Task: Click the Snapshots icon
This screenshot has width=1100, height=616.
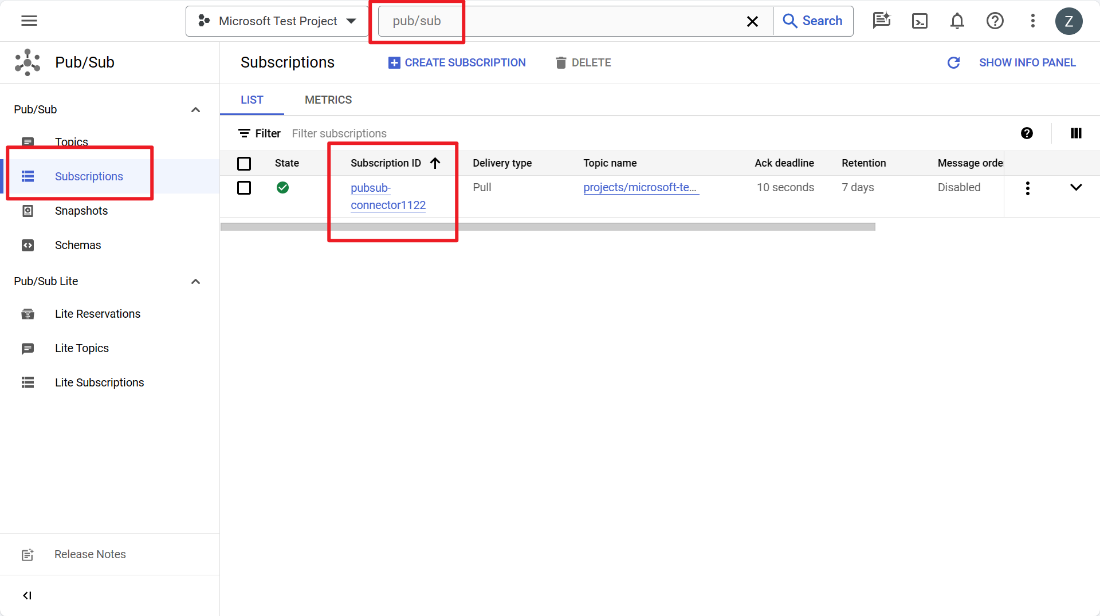Action: tap(28, 210)
